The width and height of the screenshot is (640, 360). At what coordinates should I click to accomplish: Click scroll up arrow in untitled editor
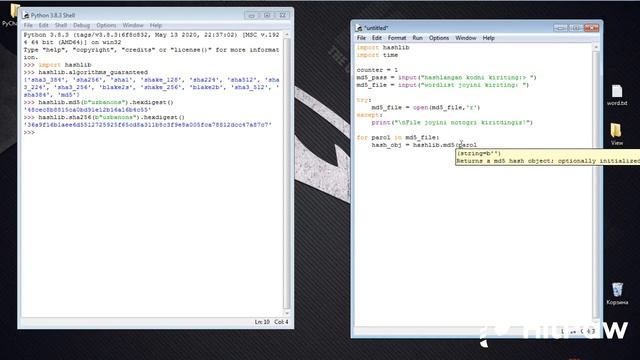point(596,48)
